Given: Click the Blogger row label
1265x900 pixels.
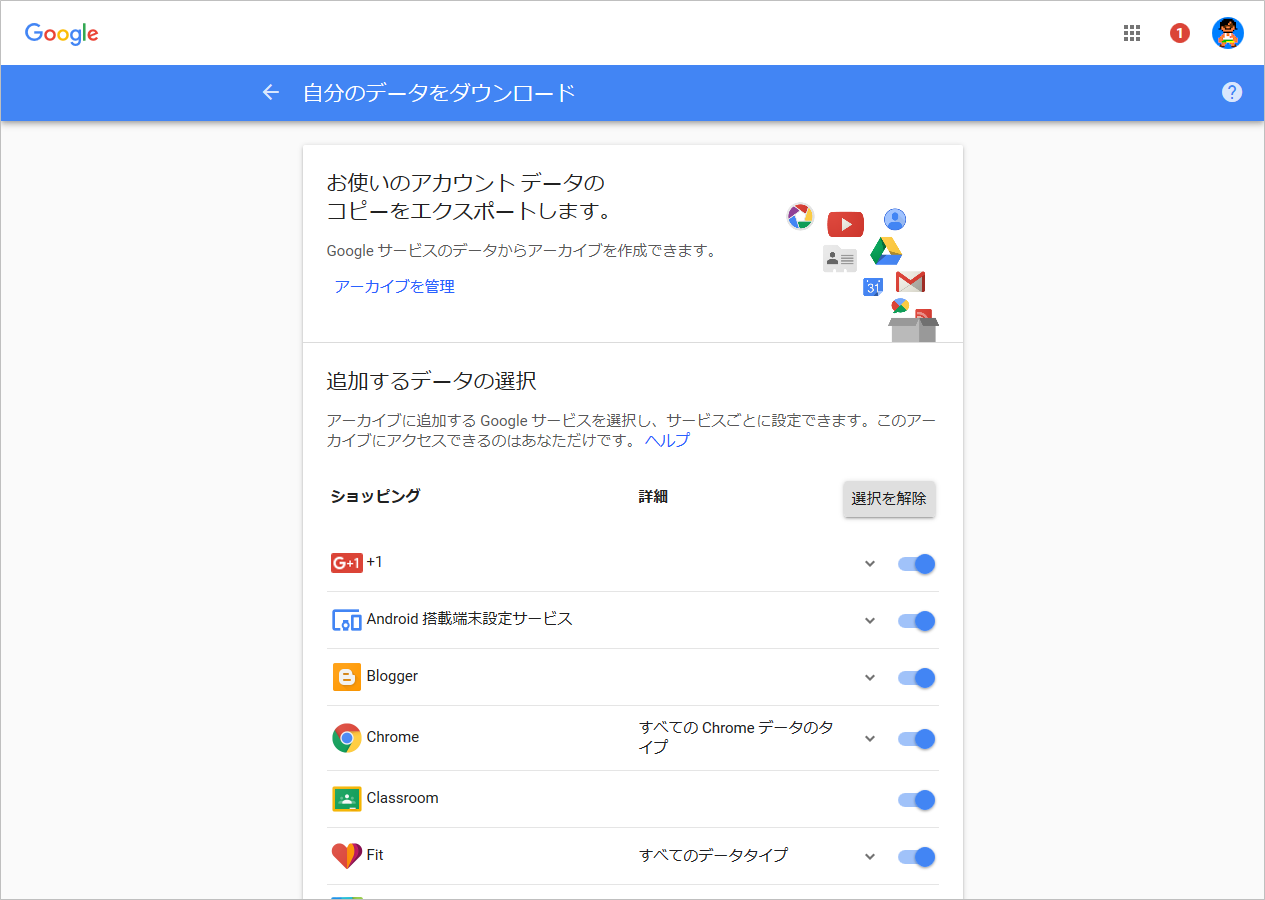Looking at the screenshot, I should 392,677.
